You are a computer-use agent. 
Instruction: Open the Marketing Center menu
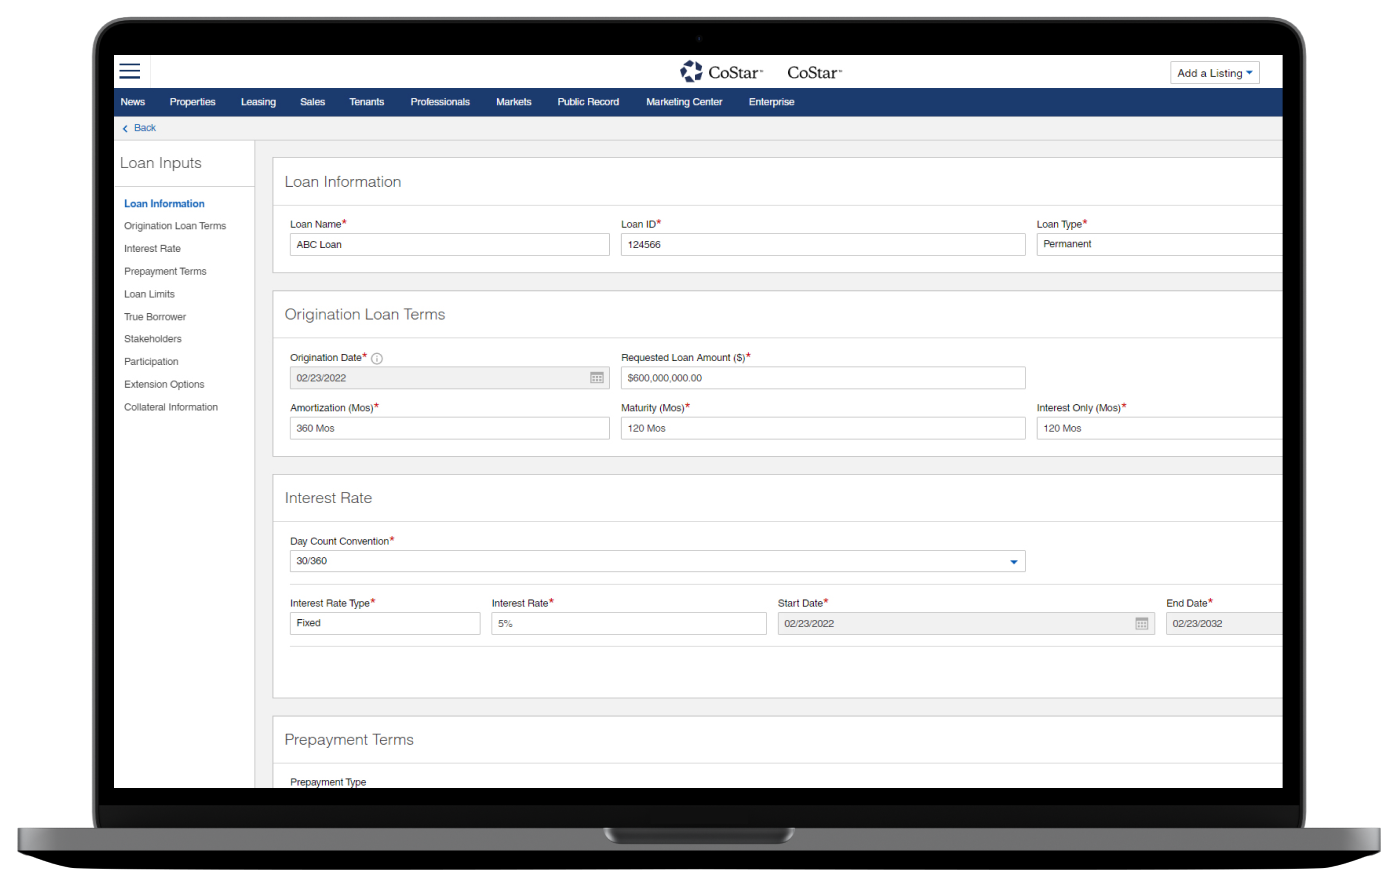(x=684, y=102)
